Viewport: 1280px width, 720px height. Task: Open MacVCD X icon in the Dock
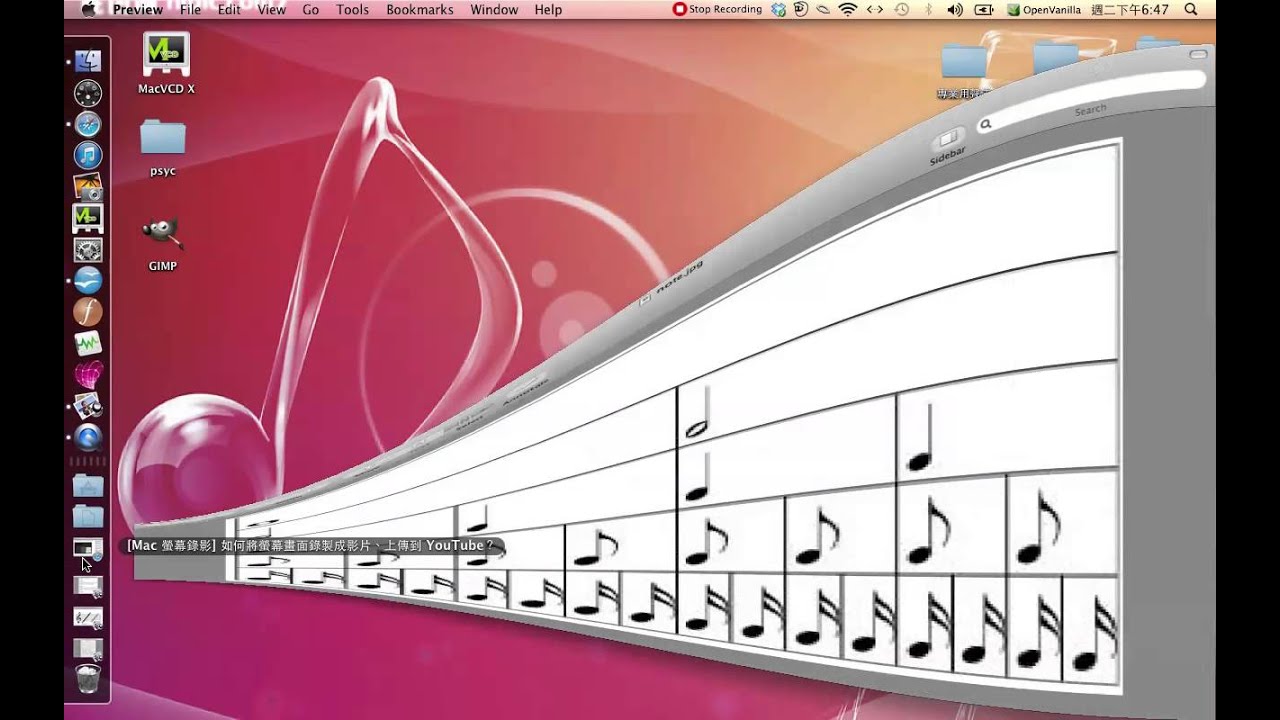coord(88,218)
